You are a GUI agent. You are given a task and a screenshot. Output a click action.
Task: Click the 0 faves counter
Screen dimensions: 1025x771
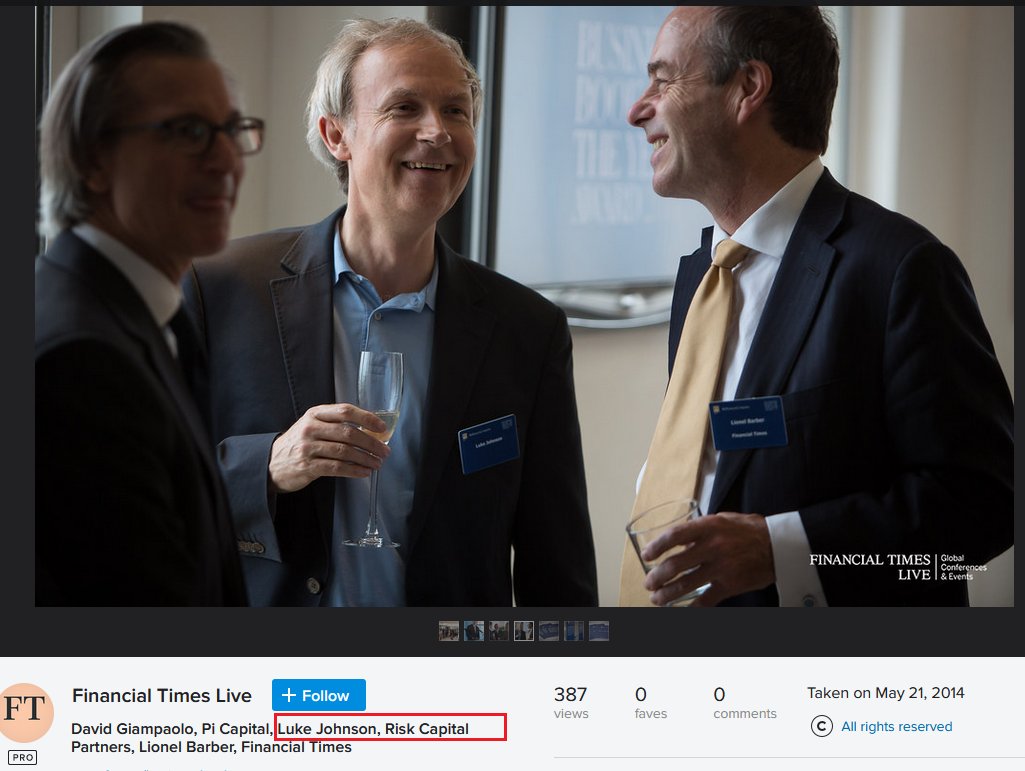click(641, 702)
